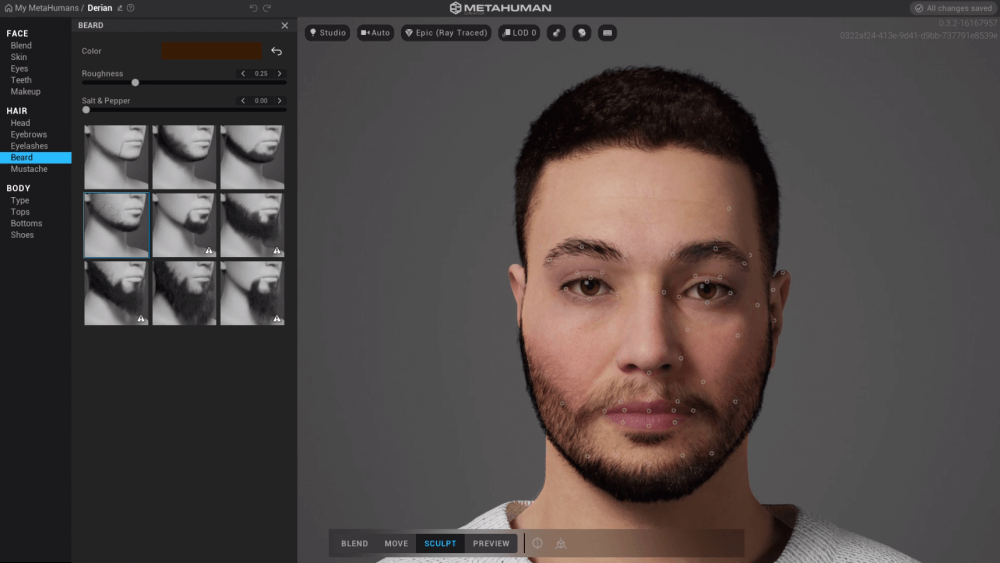
Task: Increase Salt & Pepper with right arrow
Action: click(x=279, y=101)
